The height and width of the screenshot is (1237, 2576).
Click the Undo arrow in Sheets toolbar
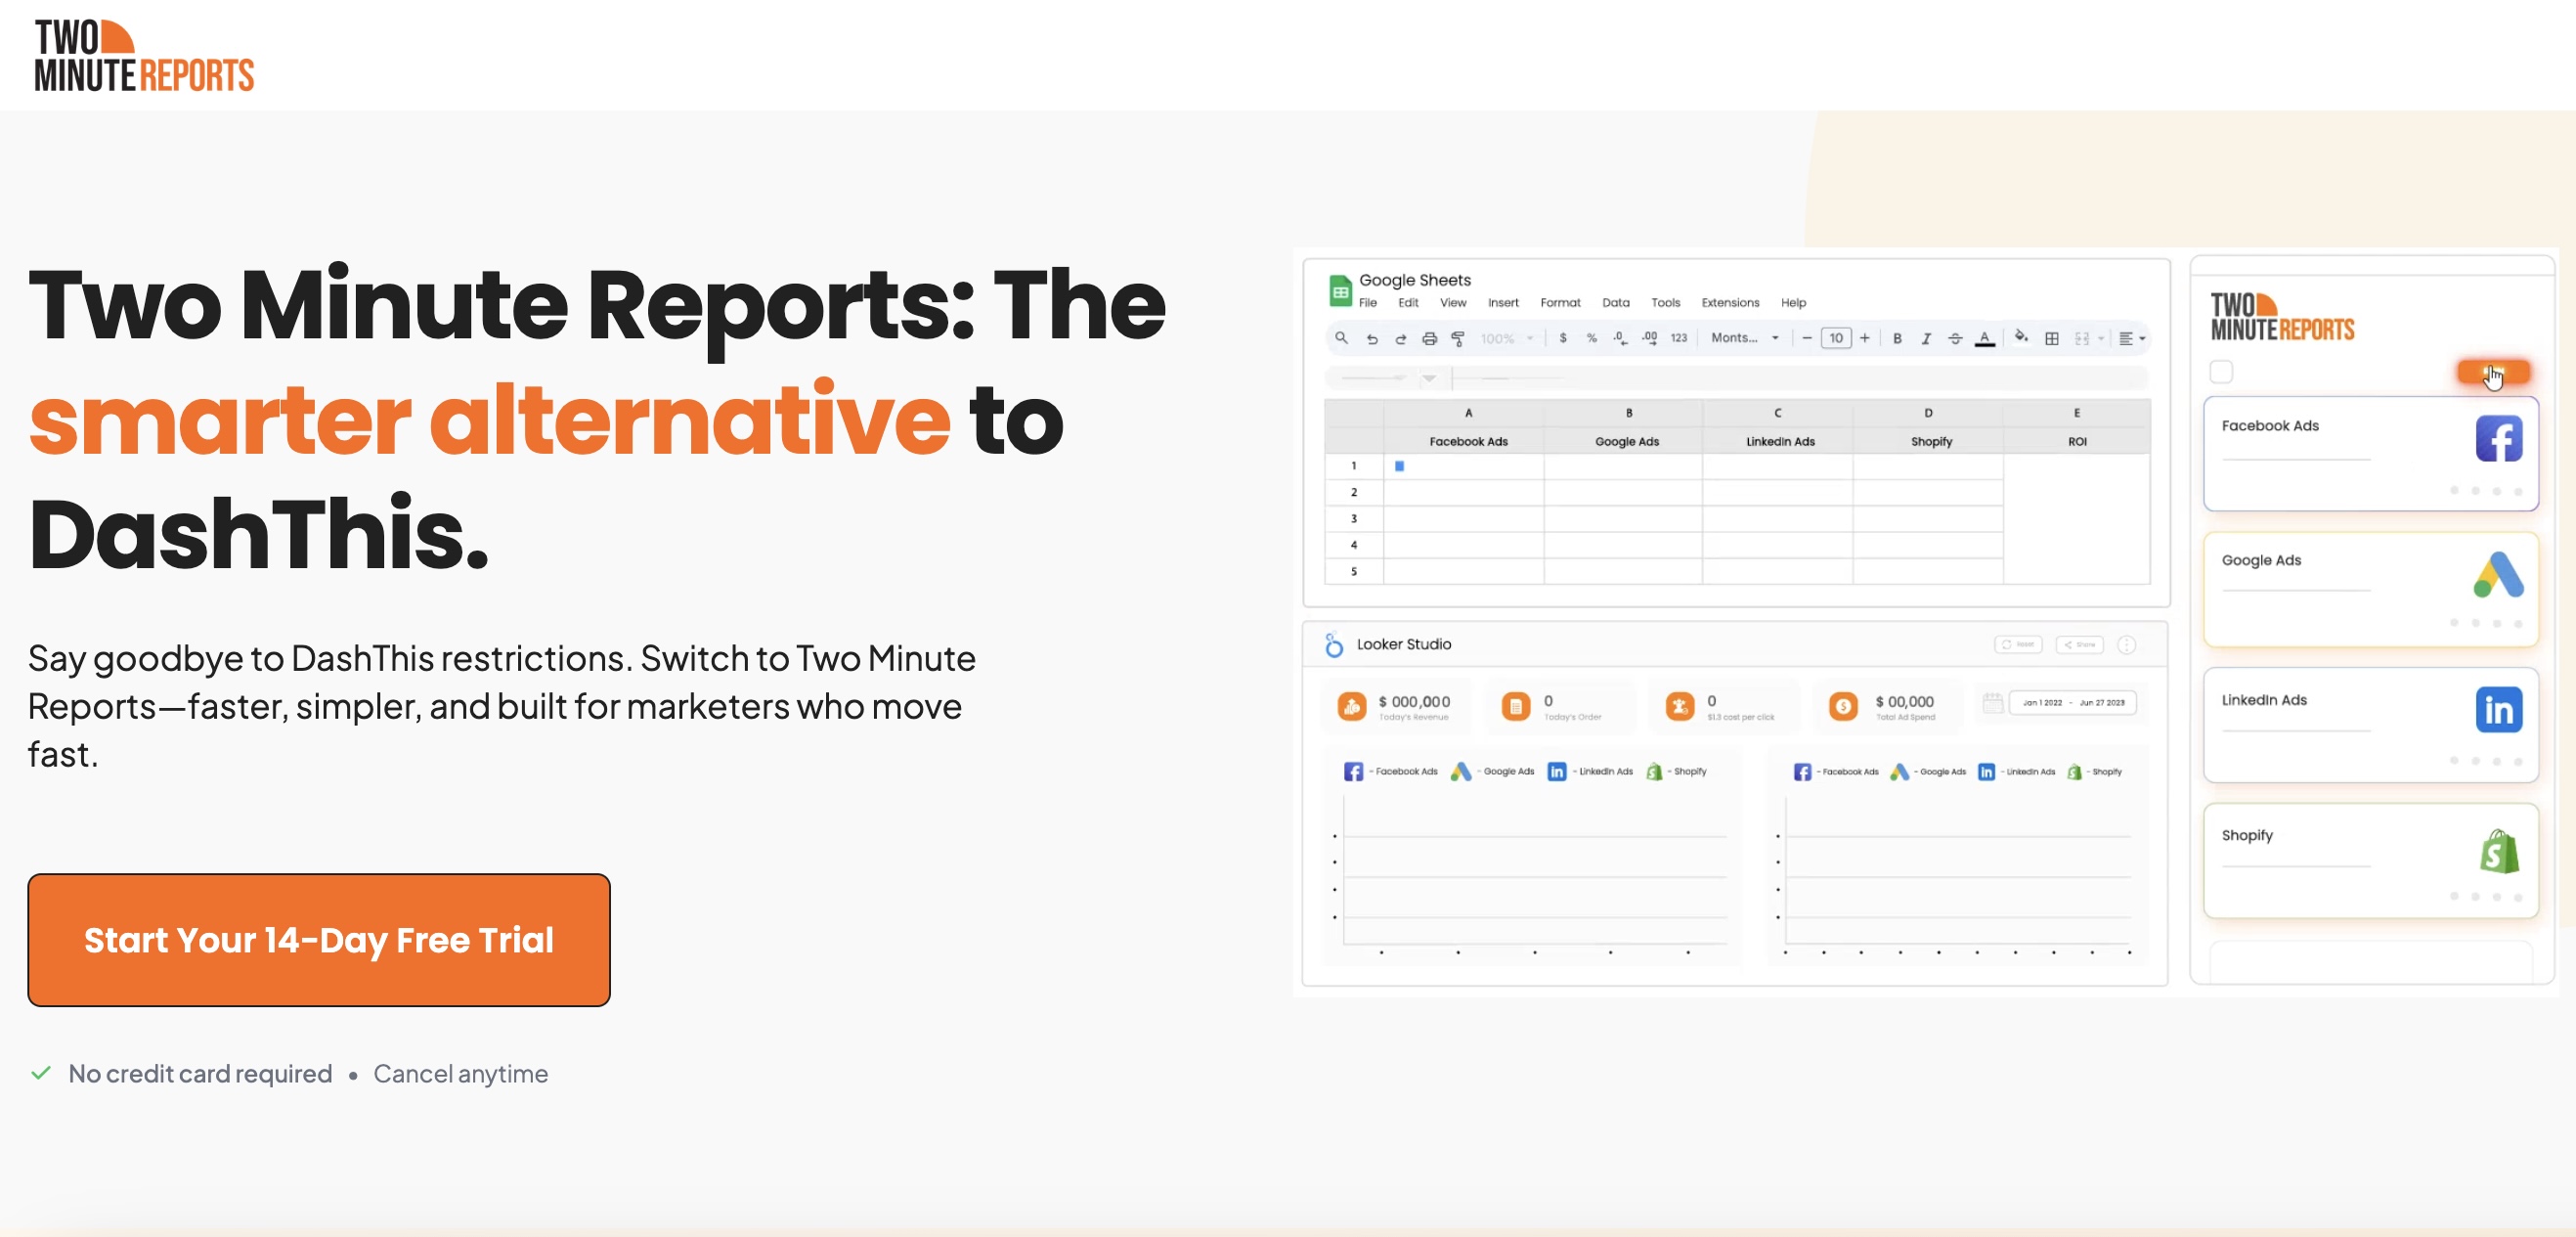pos(1372,339)
